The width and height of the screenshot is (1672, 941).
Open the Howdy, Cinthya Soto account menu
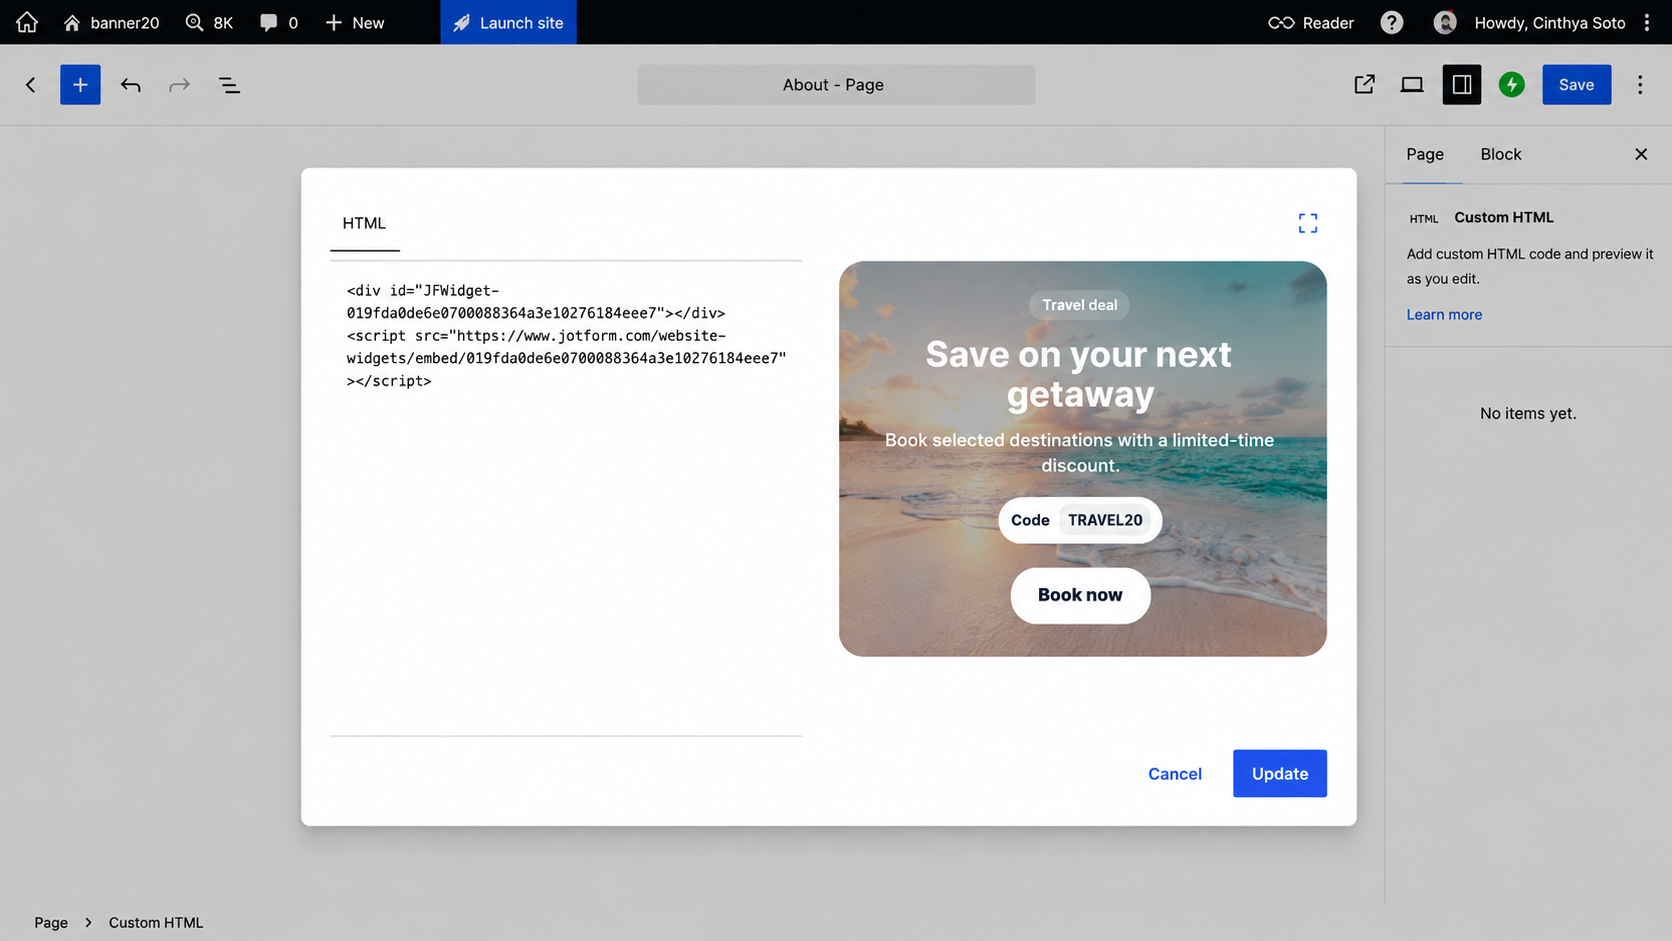(x=1530, y=22)
